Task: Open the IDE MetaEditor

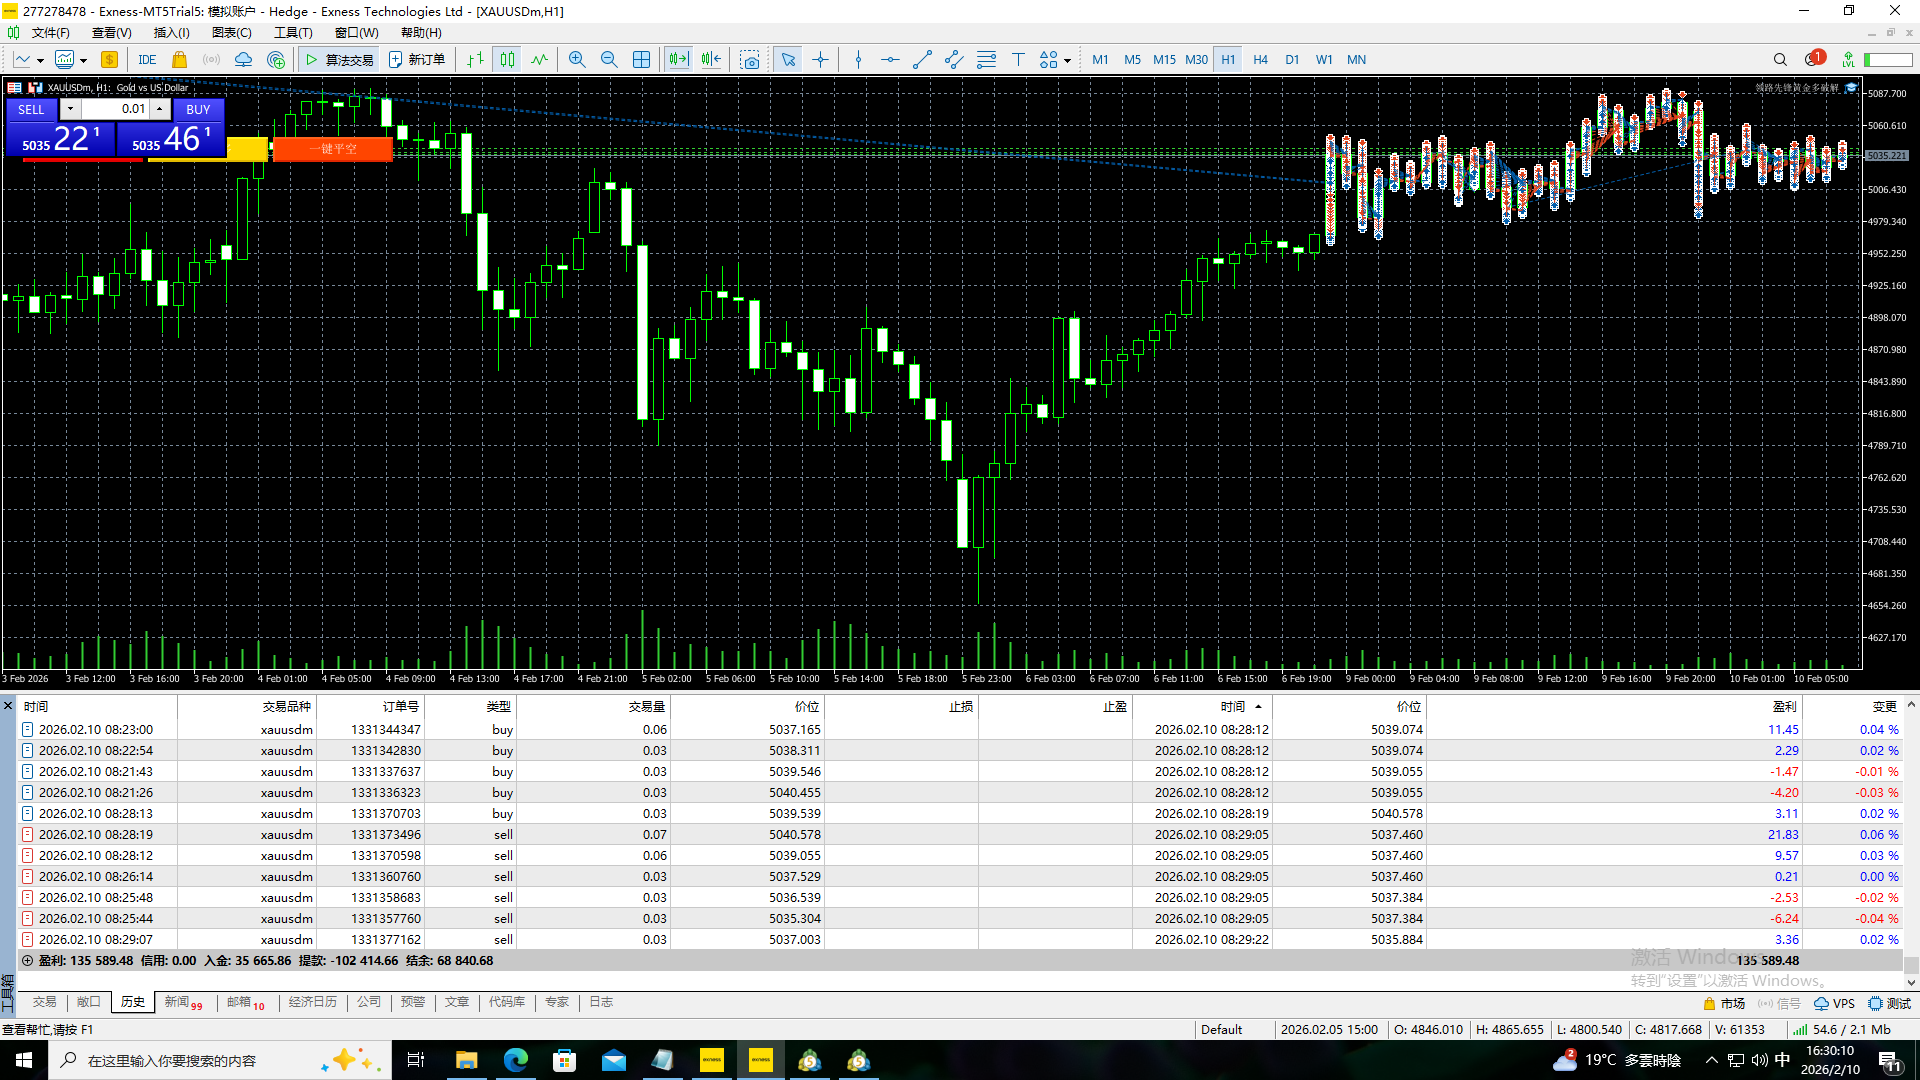Action: (147, 60)
